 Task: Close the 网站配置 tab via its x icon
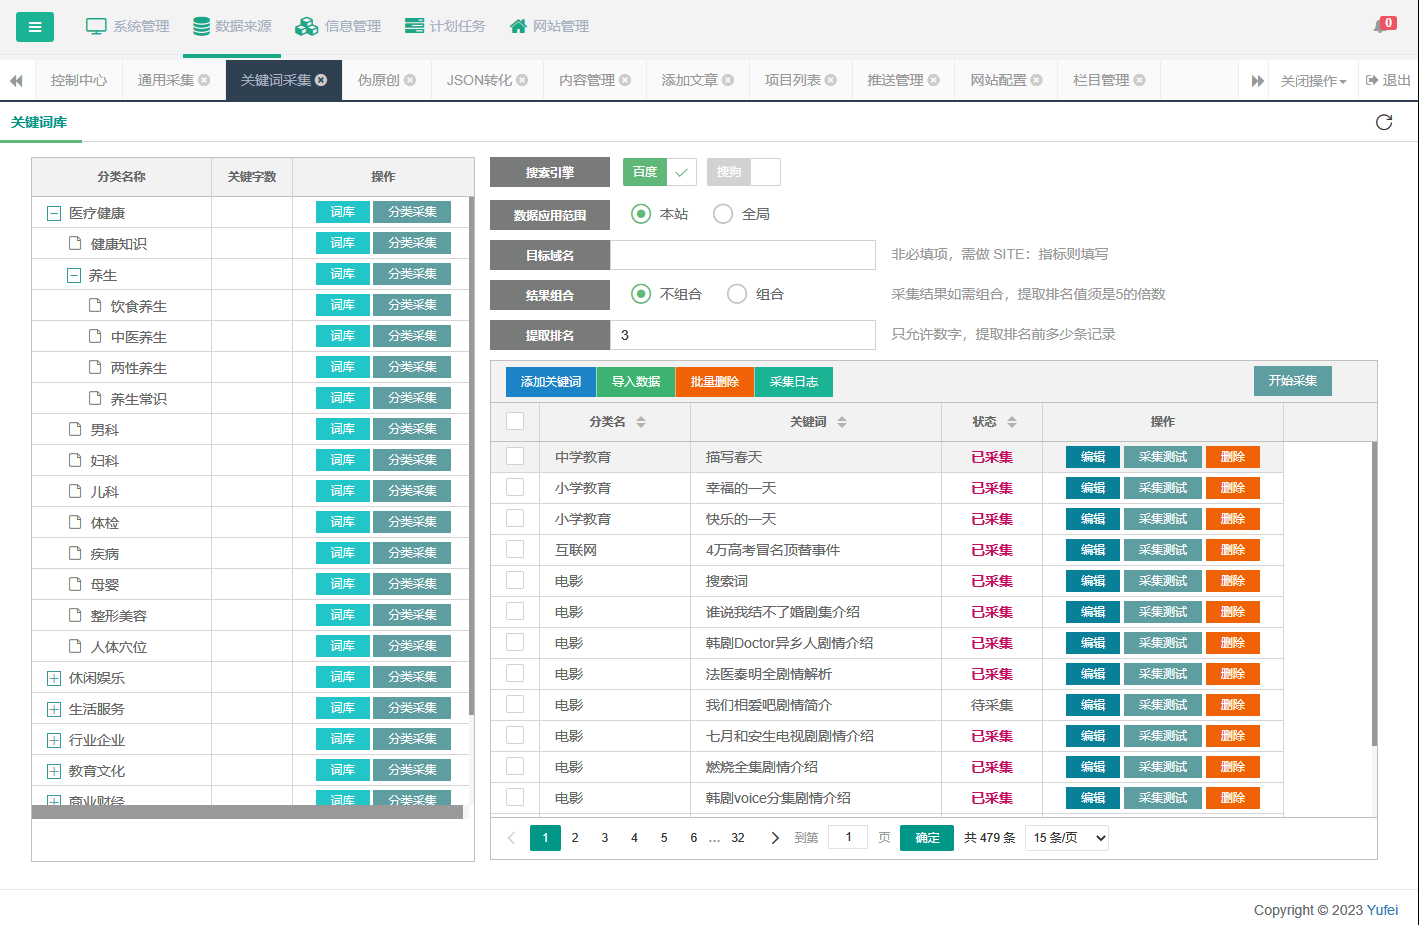coord(1037,80)
